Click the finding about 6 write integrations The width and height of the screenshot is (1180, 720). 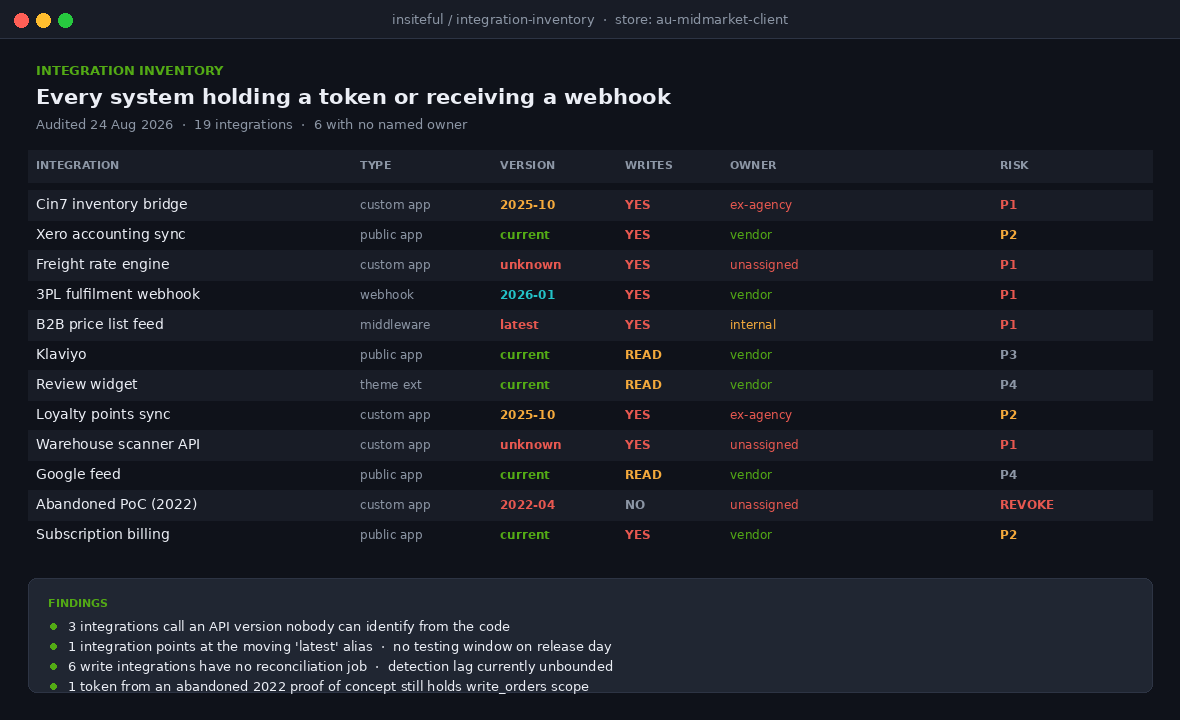pos(340,667)
